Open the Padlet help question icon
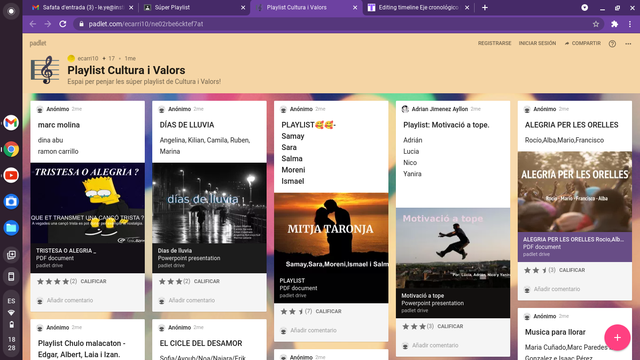 [x=612, y=44]
